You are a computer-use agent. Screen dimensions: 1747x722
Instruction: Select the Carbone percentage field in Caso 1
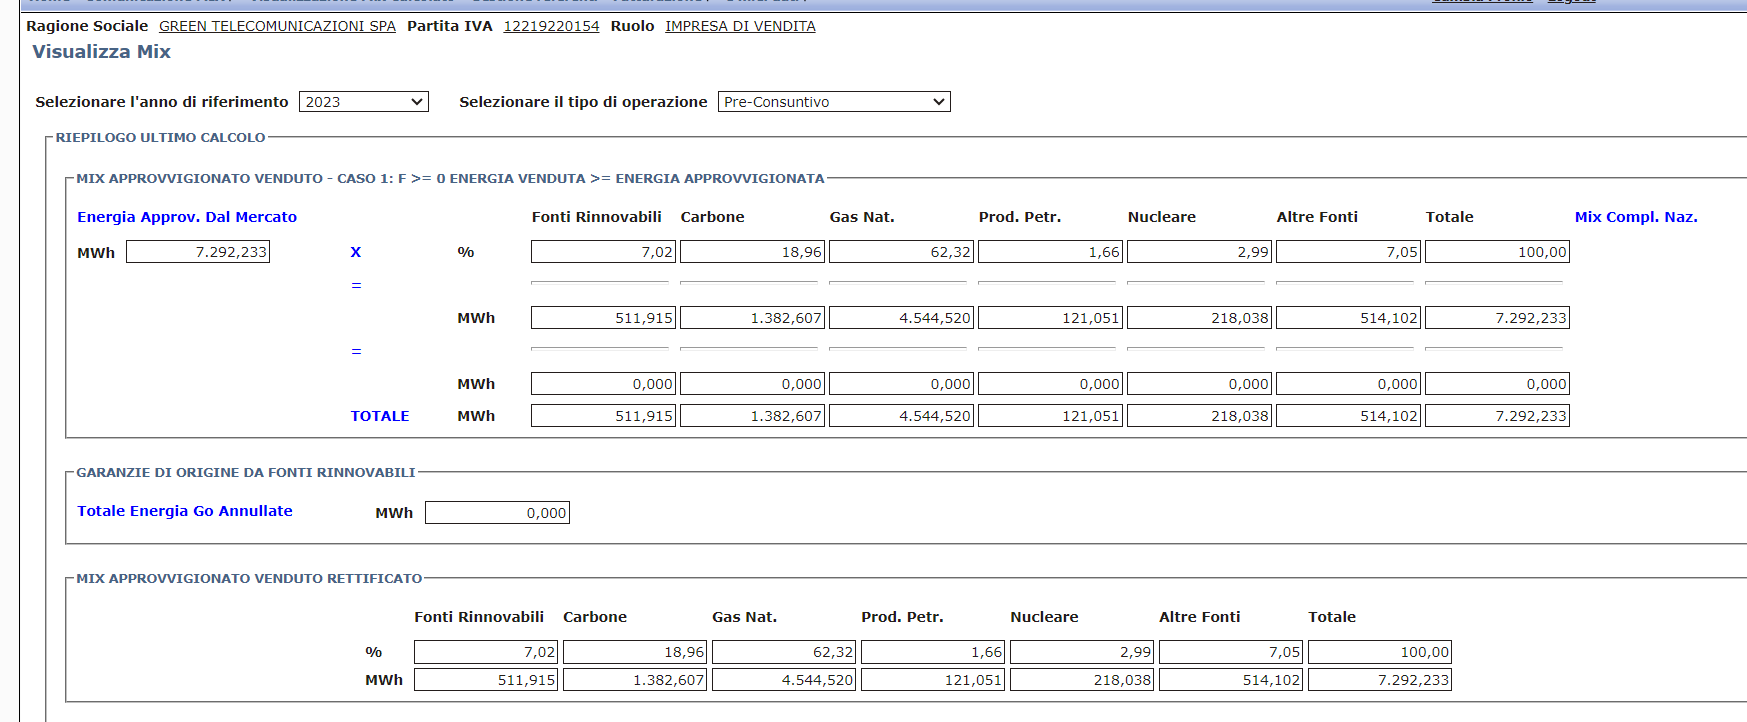[x=752, y=252]
